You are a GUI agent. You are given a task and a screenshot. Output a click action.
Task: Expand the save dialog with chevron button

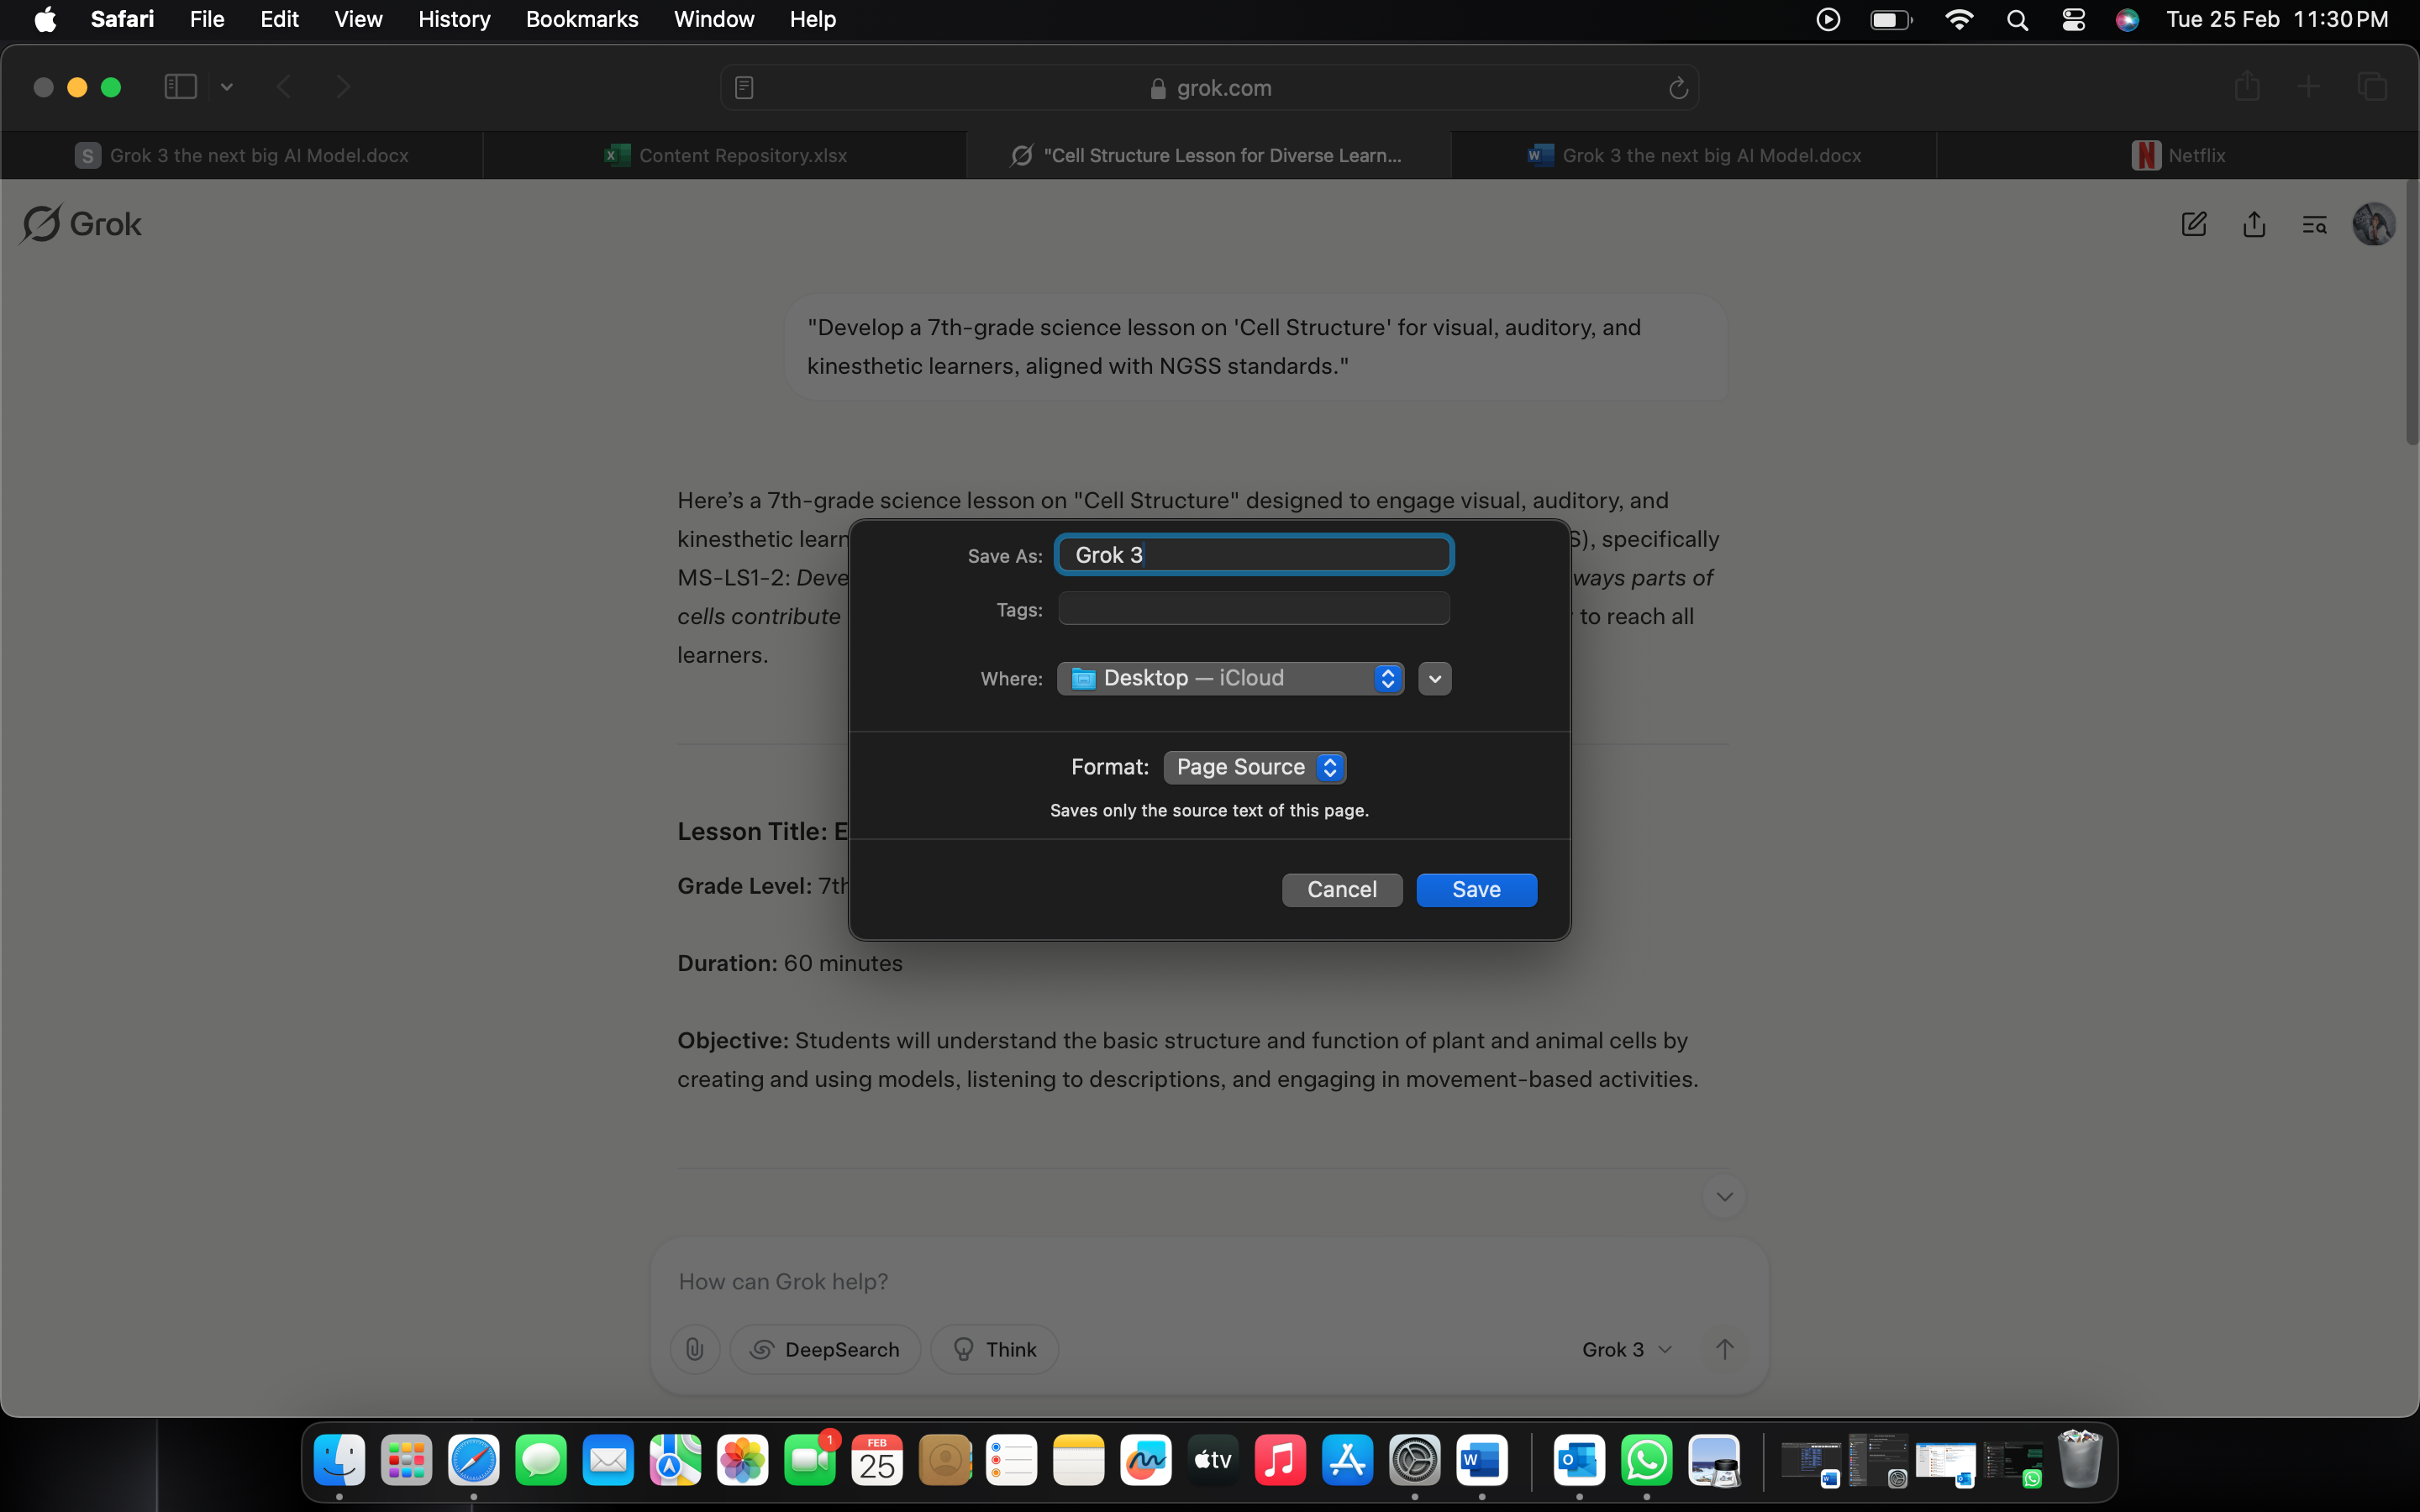(x=1434, y=678)
